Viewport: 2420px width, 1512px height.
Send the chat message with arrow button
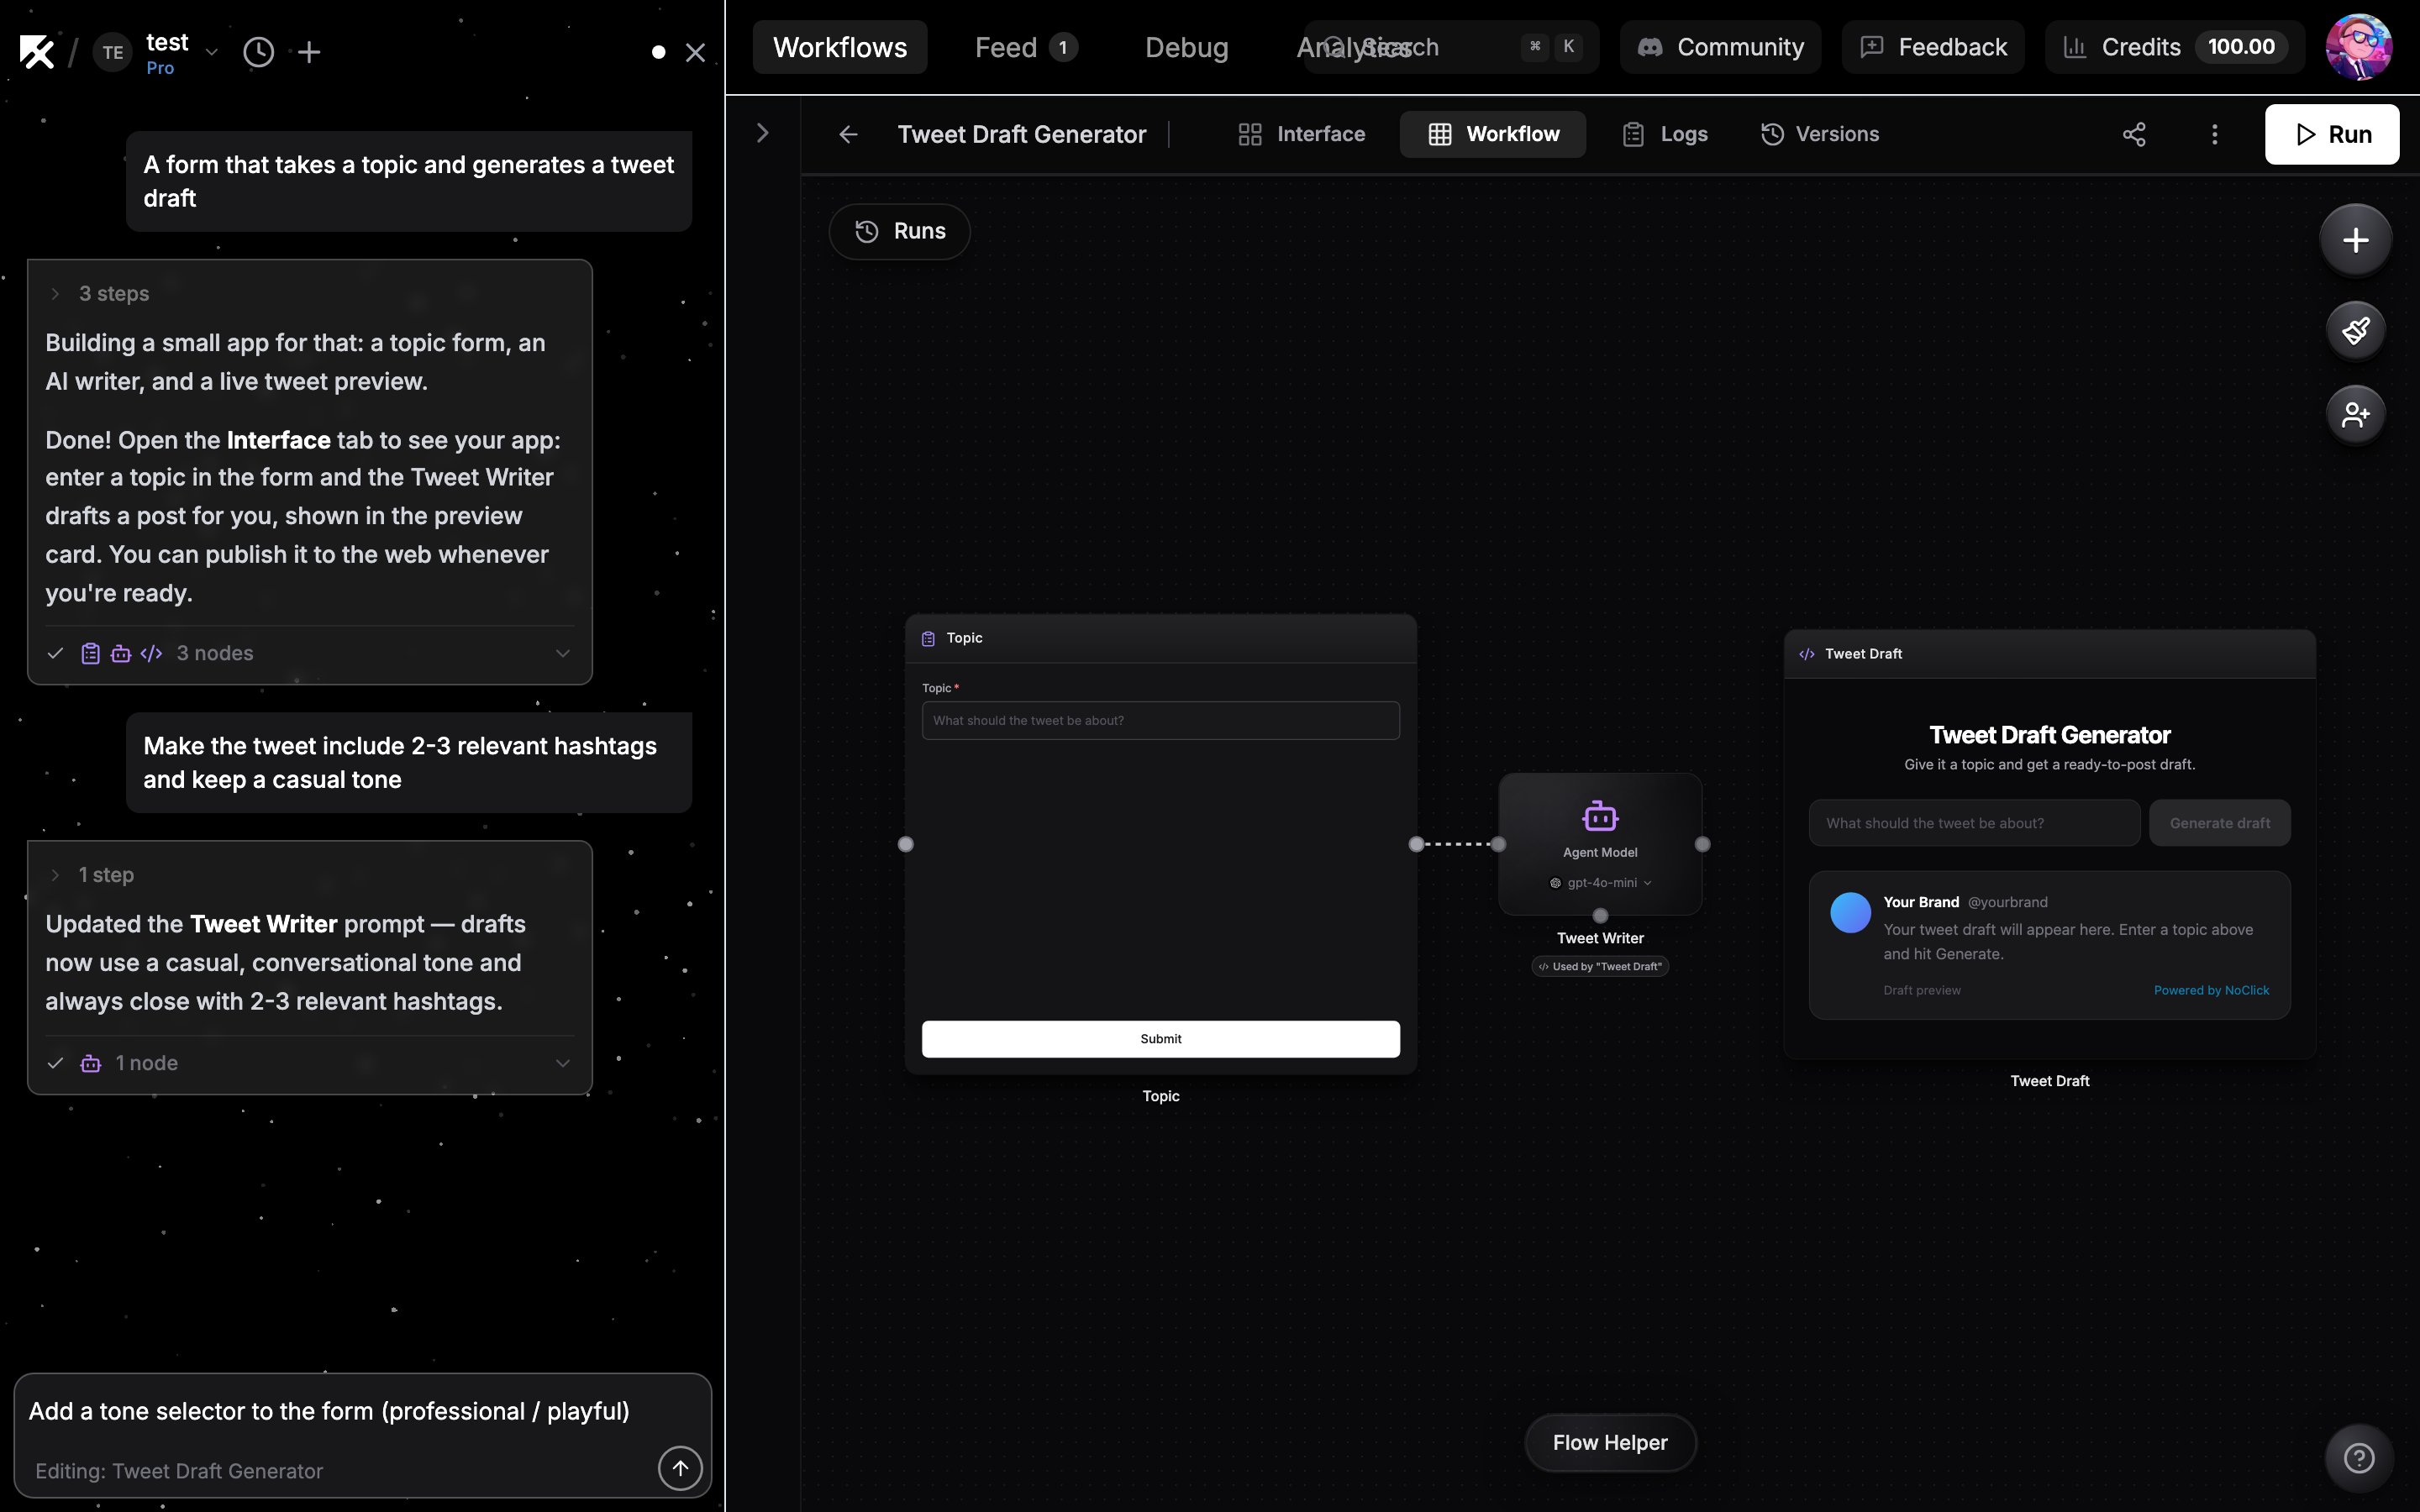tap(680, 1468)
